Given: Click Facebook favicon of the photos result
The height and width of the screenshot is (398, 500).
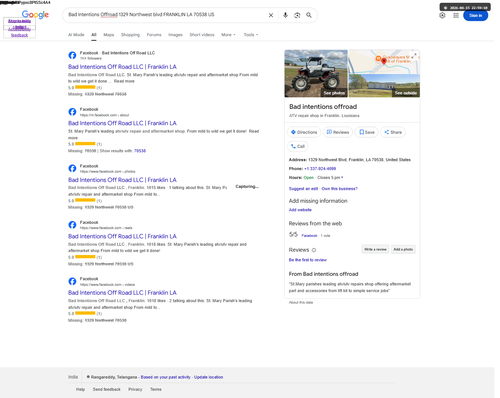Looking at the screenshot, I should point(72,168).
